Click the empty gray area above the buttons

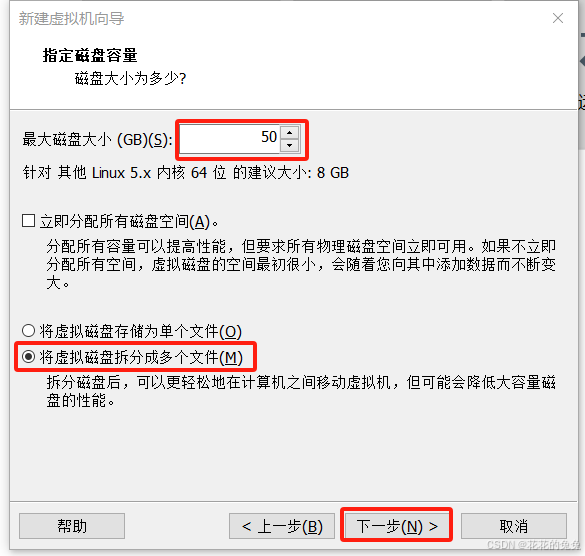pos(293,455)
